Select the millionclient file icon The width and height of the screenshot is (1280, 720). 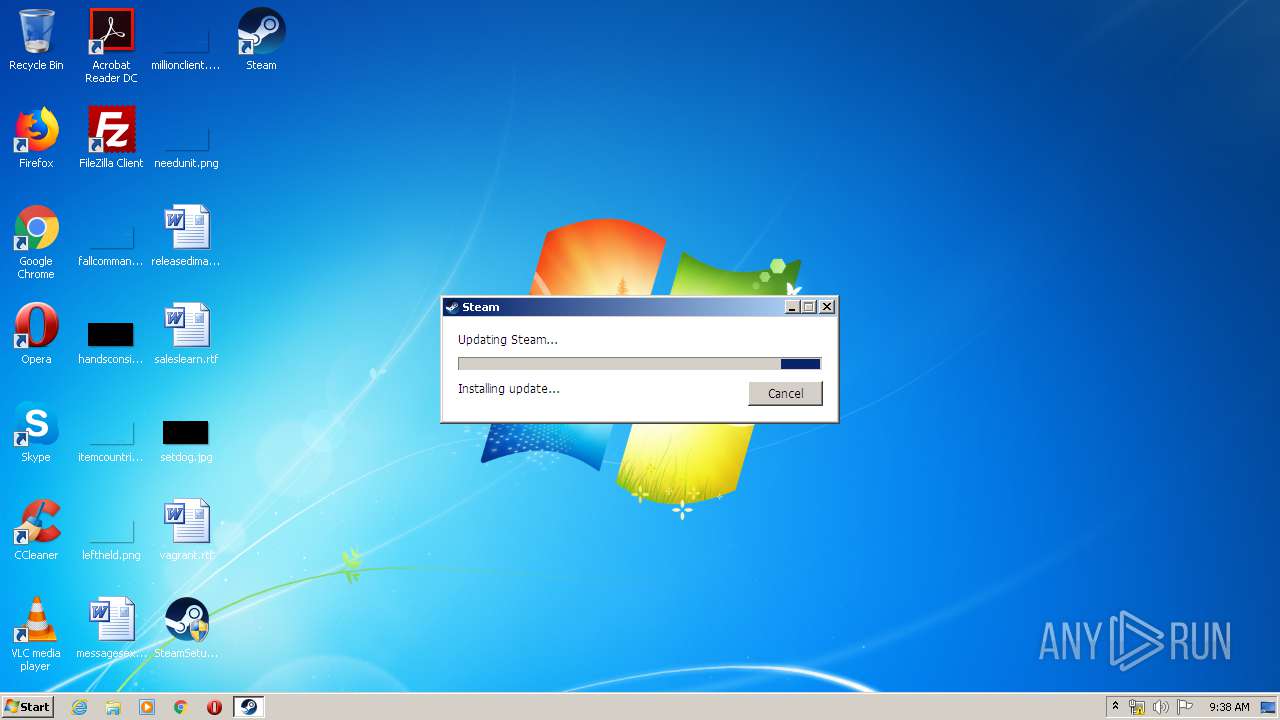click(x=186, y=40)
